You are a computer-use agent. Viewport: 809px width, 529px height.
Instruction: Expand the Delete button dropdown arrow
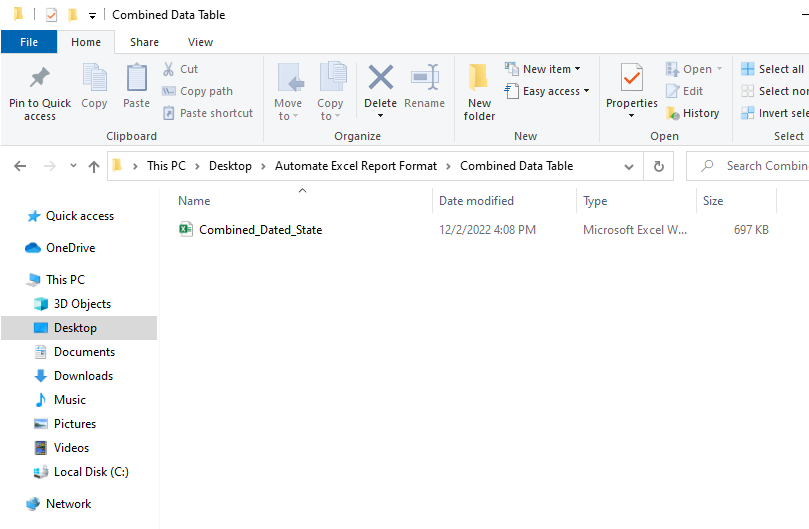381,116
